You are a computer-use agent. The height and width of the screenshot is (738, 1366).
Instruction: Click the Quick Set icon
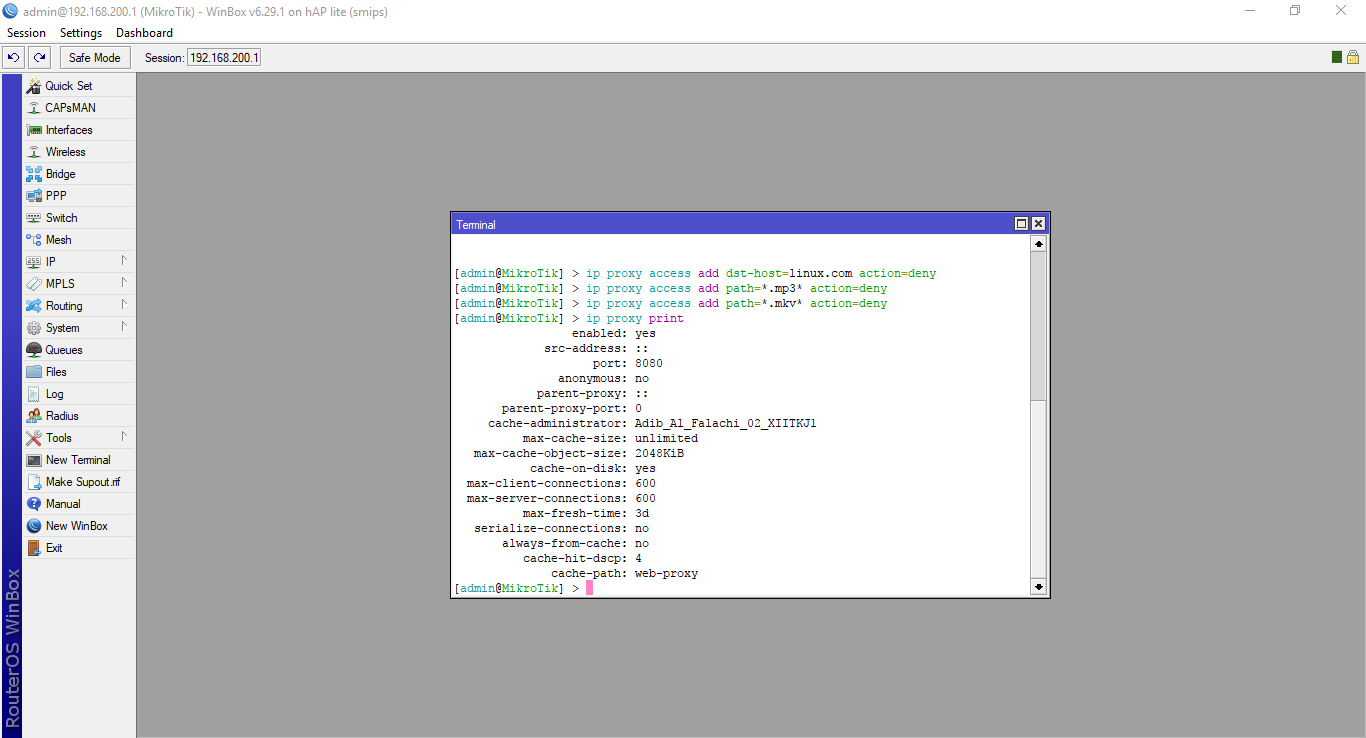pyautogui.click(x=34, y=86)
